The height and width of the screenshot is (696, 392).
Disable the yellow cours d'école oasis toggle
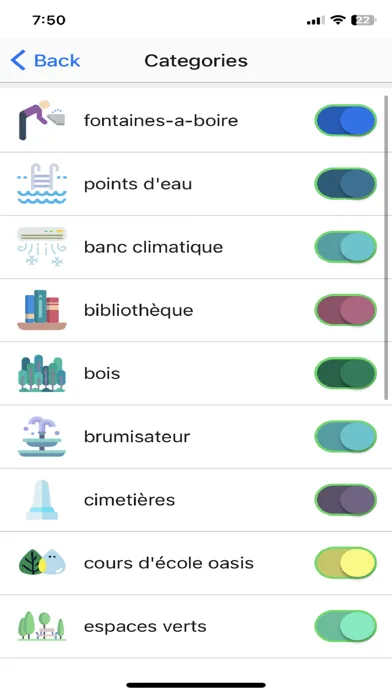coord(345,563)
